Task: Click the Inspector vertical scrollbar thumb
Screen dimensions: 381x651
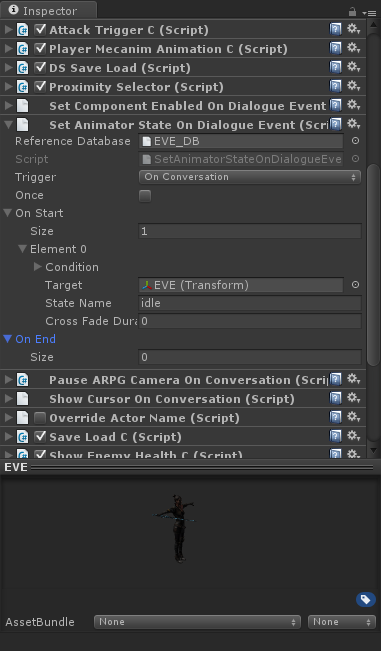Action: 374,264
